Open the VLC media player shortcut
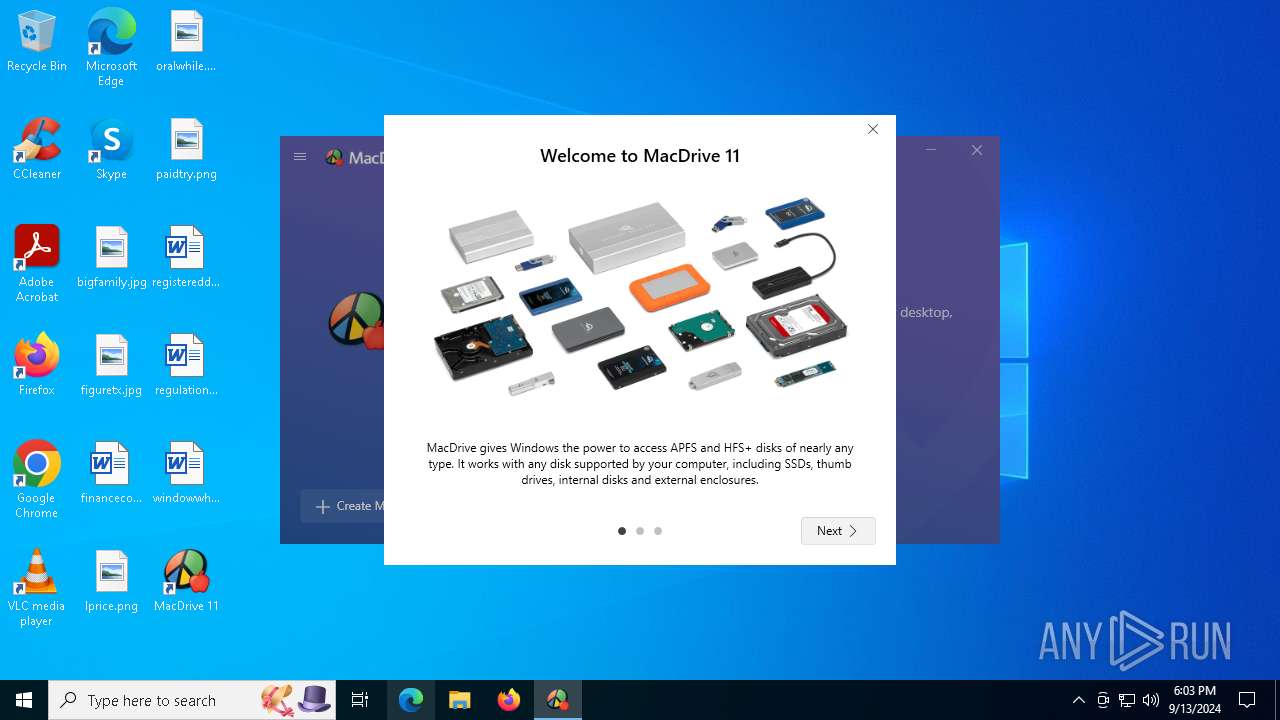Image resolution: width=1280 pixels, height=720 pixels. point(37,588)
